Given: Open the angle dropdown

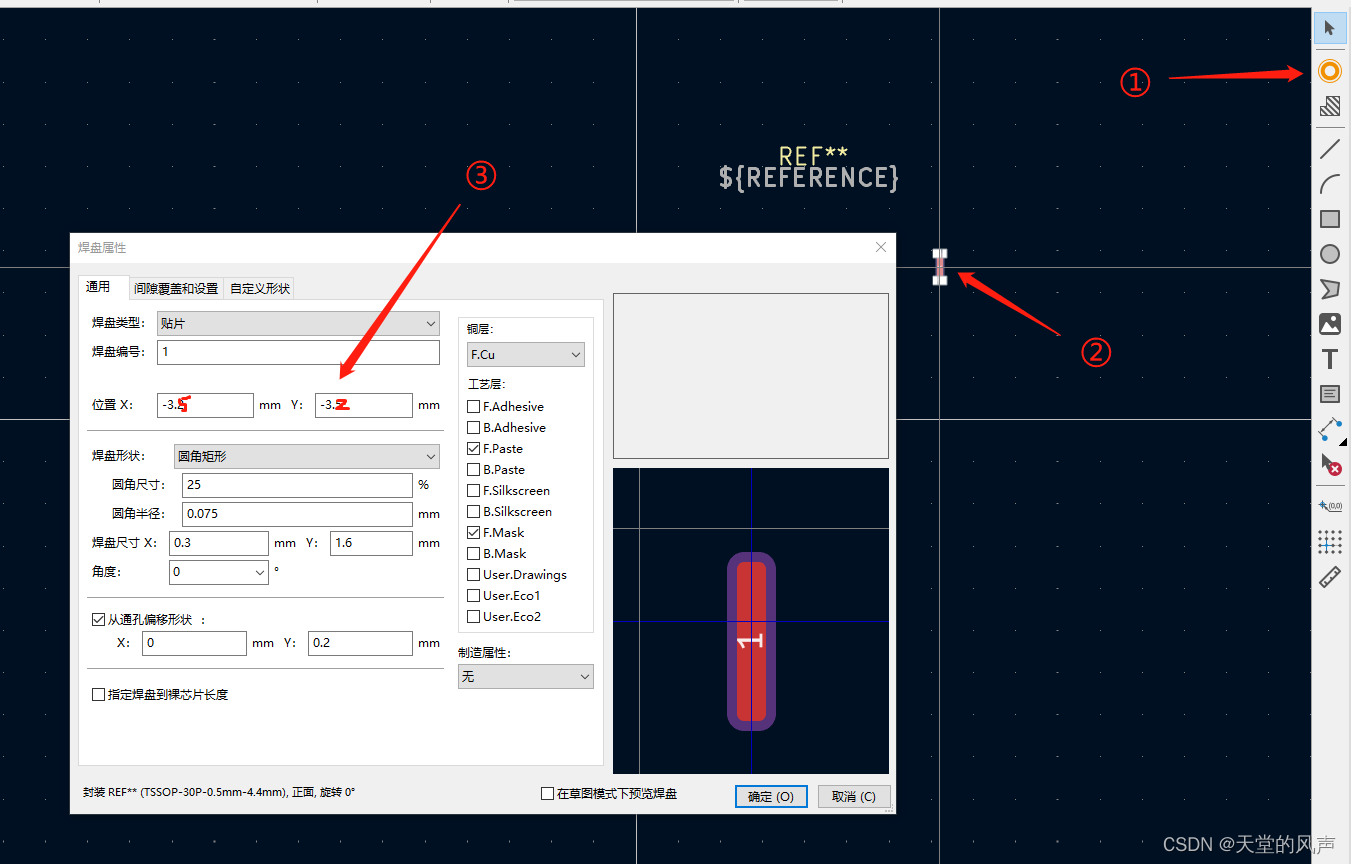Looking at the screenshot, I should click(x=219, y=572).
